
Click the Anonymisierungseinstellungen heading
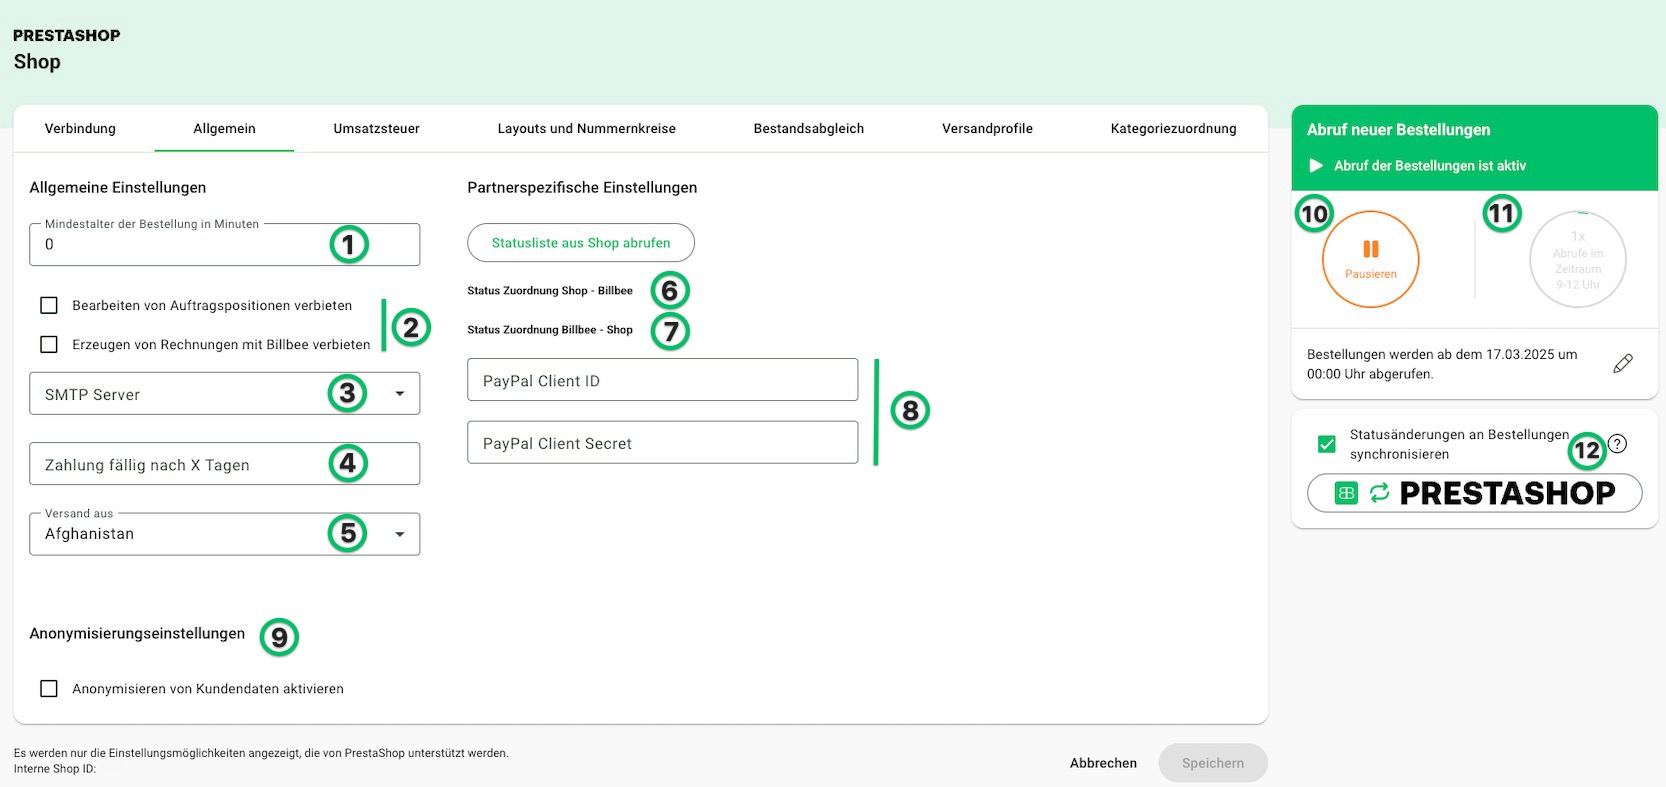click(x=137, y=633)
